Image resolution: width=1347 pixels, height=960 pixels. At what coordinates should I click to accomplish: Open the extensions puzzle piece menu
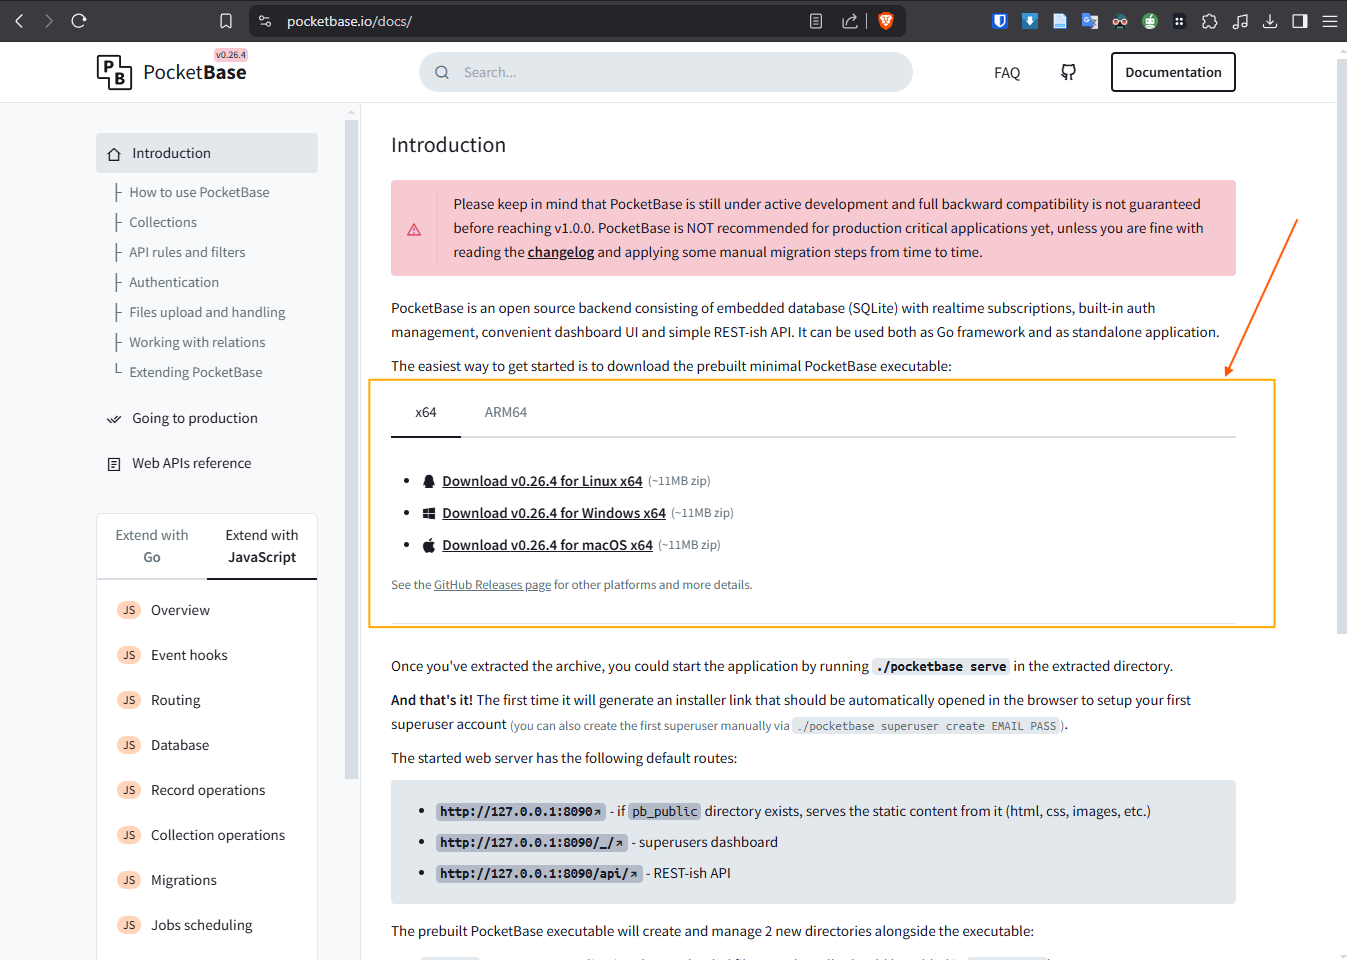tap(1210, 21)
